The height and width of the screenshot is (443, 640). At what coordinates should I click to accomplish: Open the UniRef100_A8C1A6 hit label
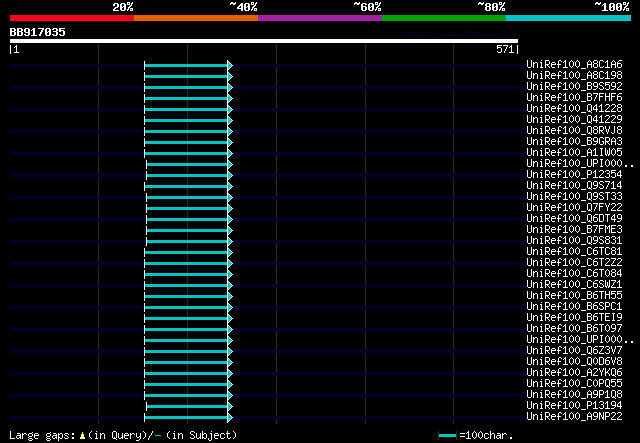(x=574, y=65)
